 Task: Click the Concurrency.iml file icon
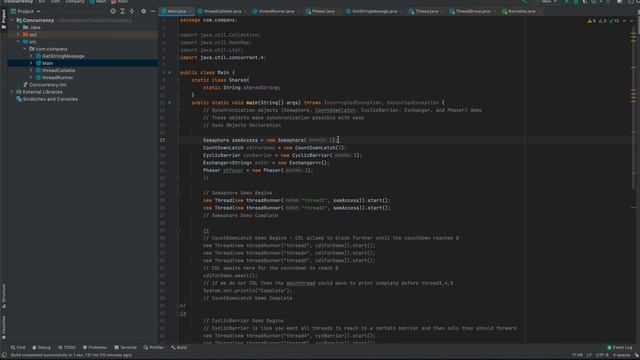25,85
